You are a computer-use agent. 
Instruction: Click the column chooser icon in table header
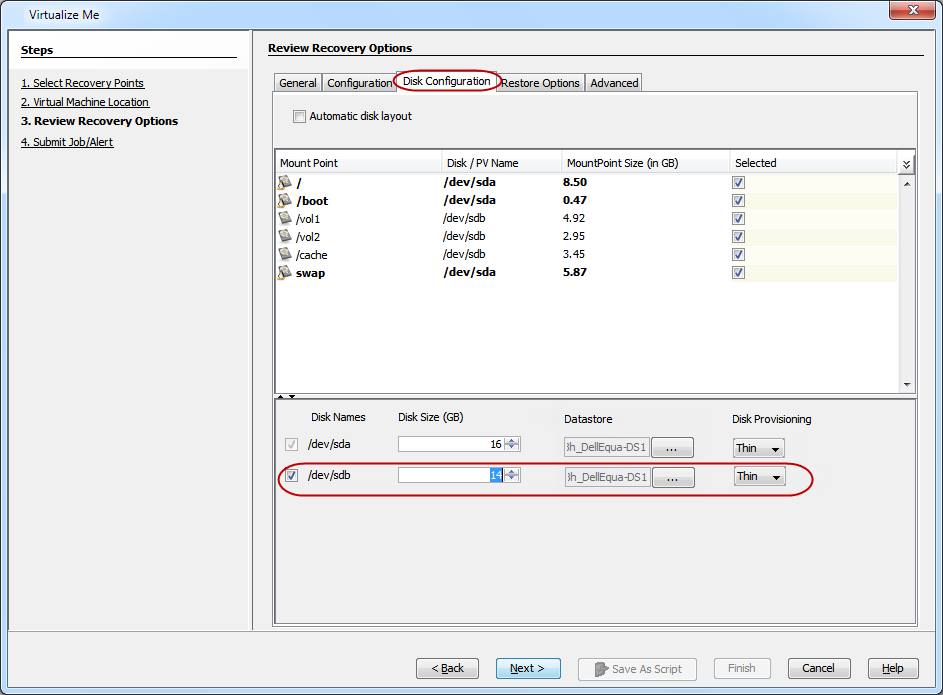coord(906,164)
